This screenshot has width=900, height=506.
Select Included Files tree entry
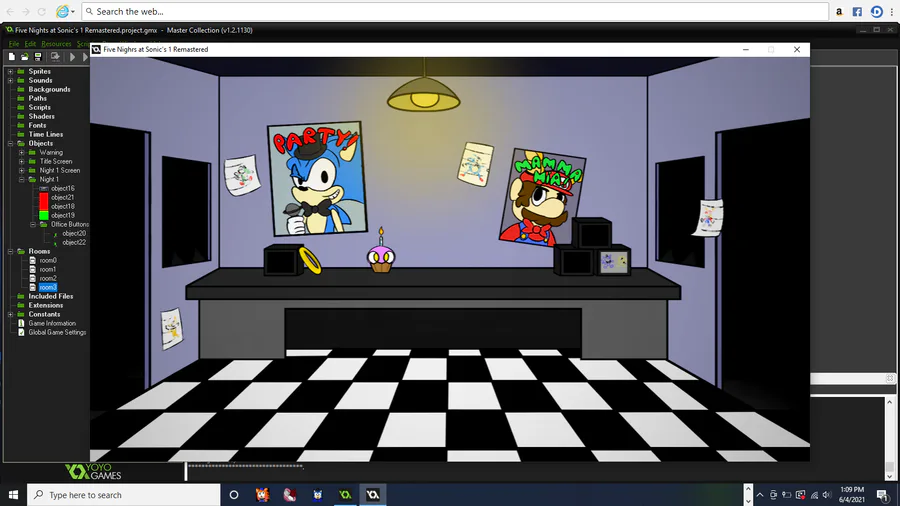pos(51,297)
